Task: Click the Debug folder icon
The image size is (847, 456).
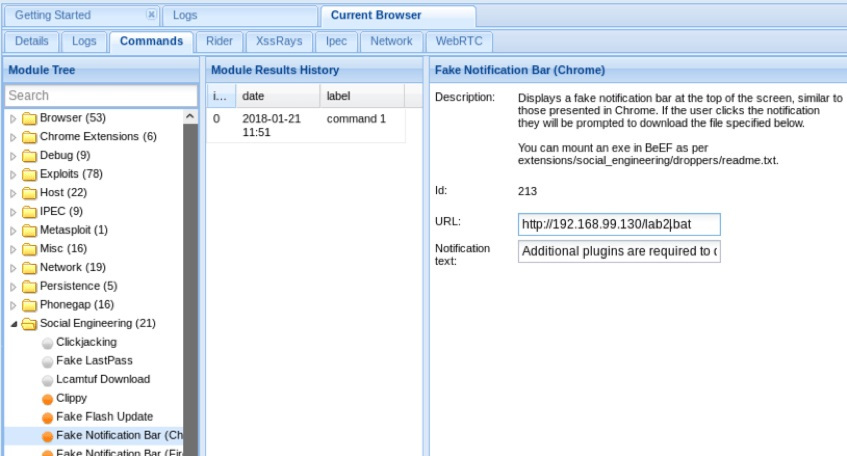Action: point(29,156)
